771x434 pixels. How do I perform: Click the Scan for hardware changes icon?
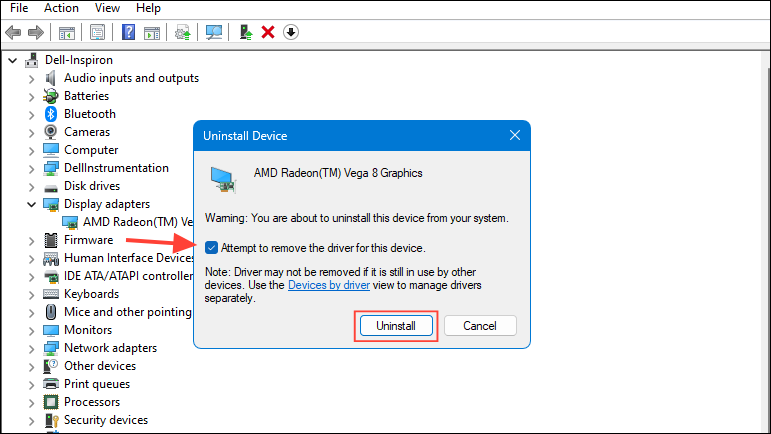pos(214,32)
